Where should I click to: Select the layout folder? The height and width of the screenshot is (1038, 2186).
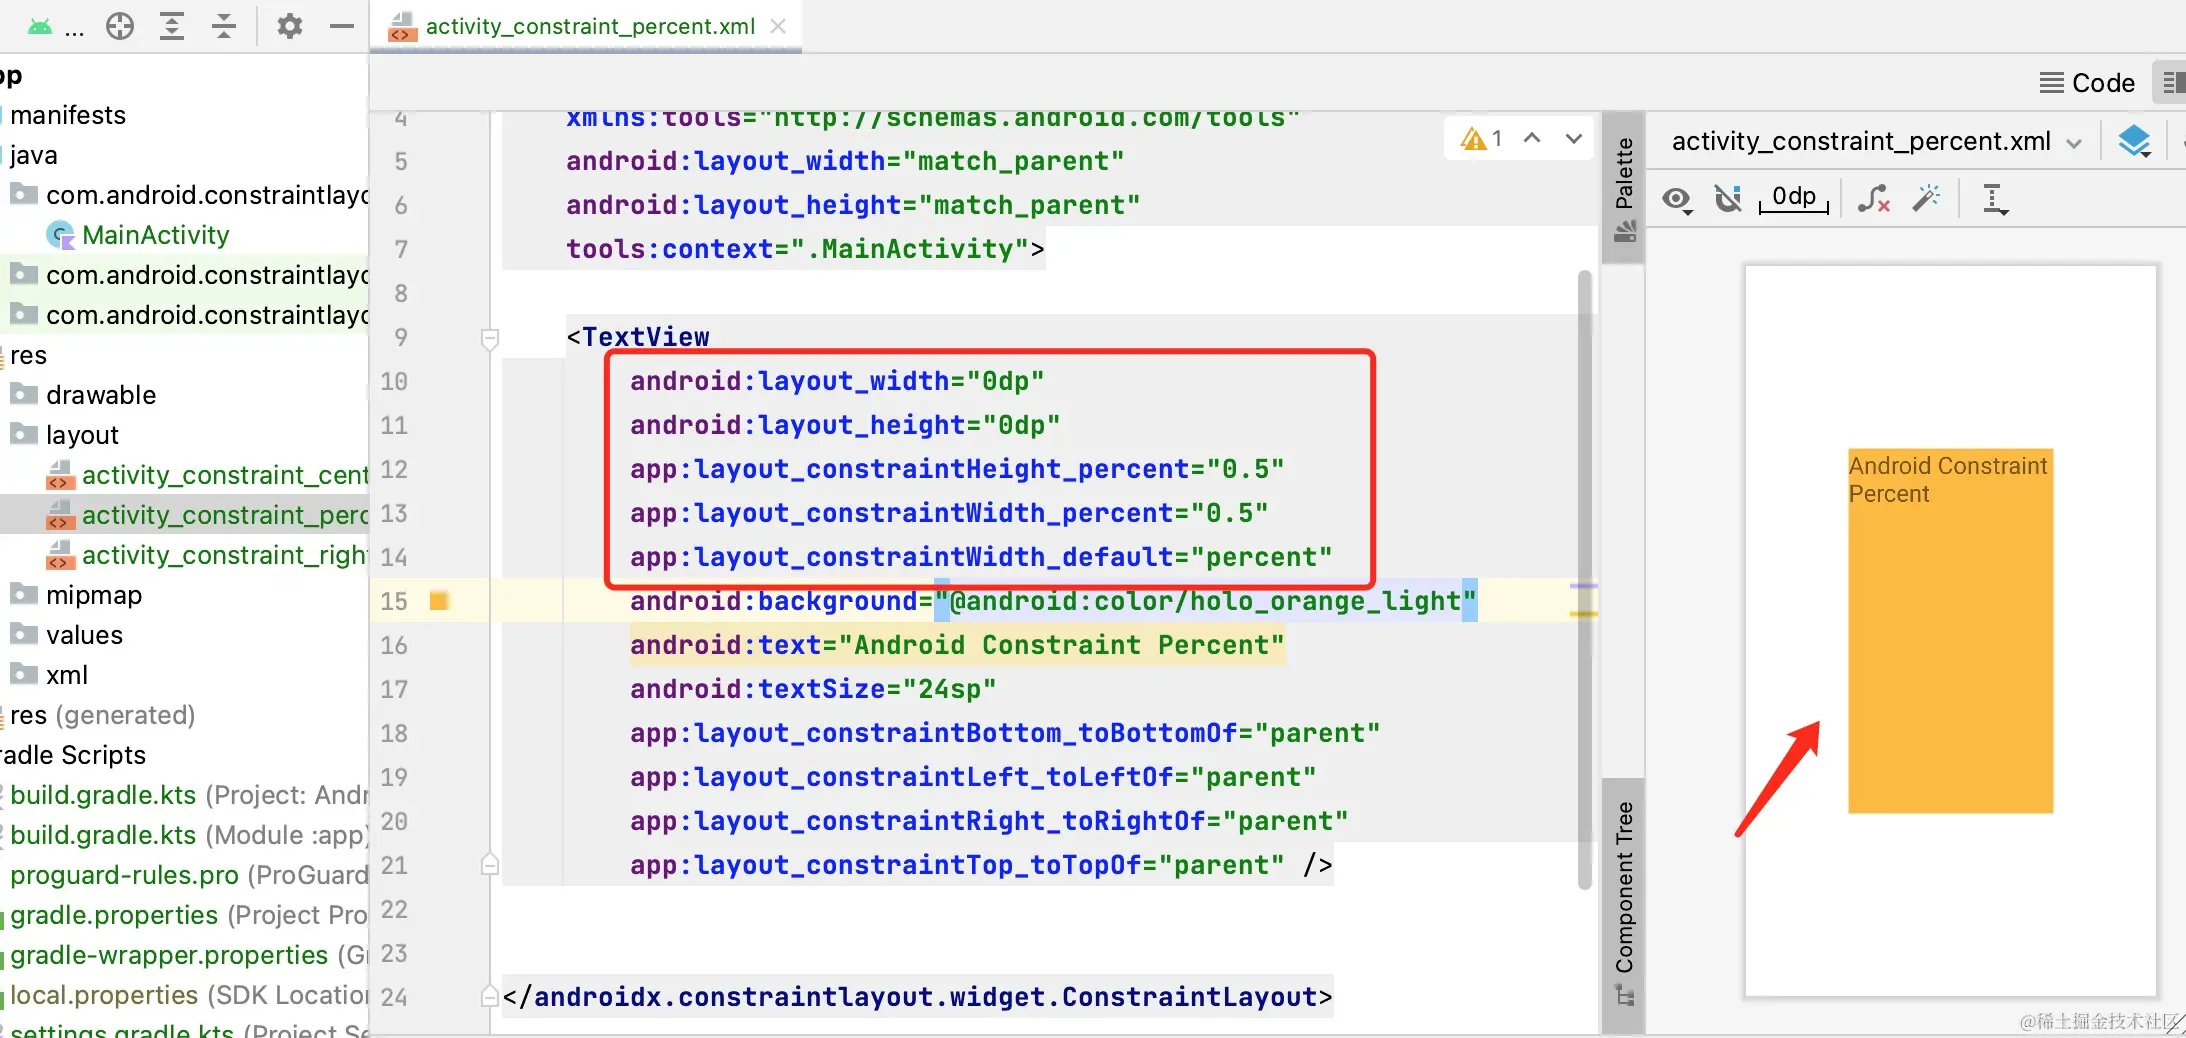(82, 435)
